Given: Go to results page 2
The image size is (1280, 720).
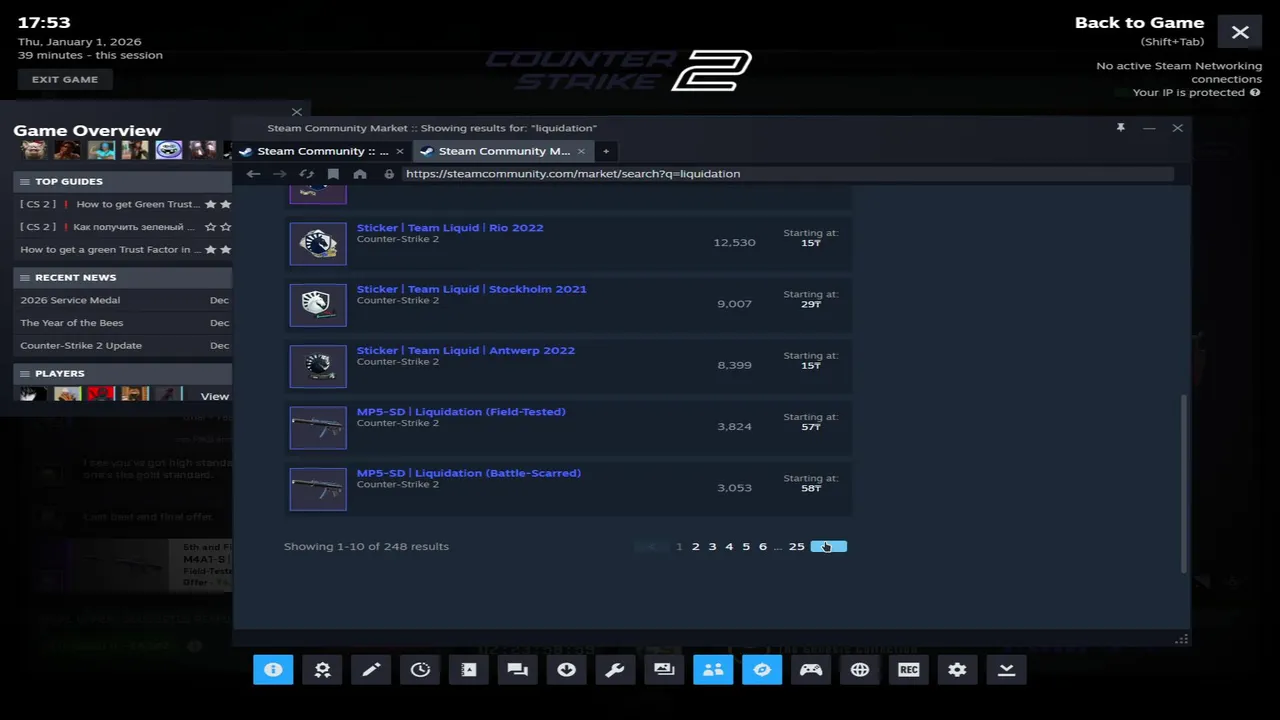Looking at the screenshot, I should pos(695,547).
